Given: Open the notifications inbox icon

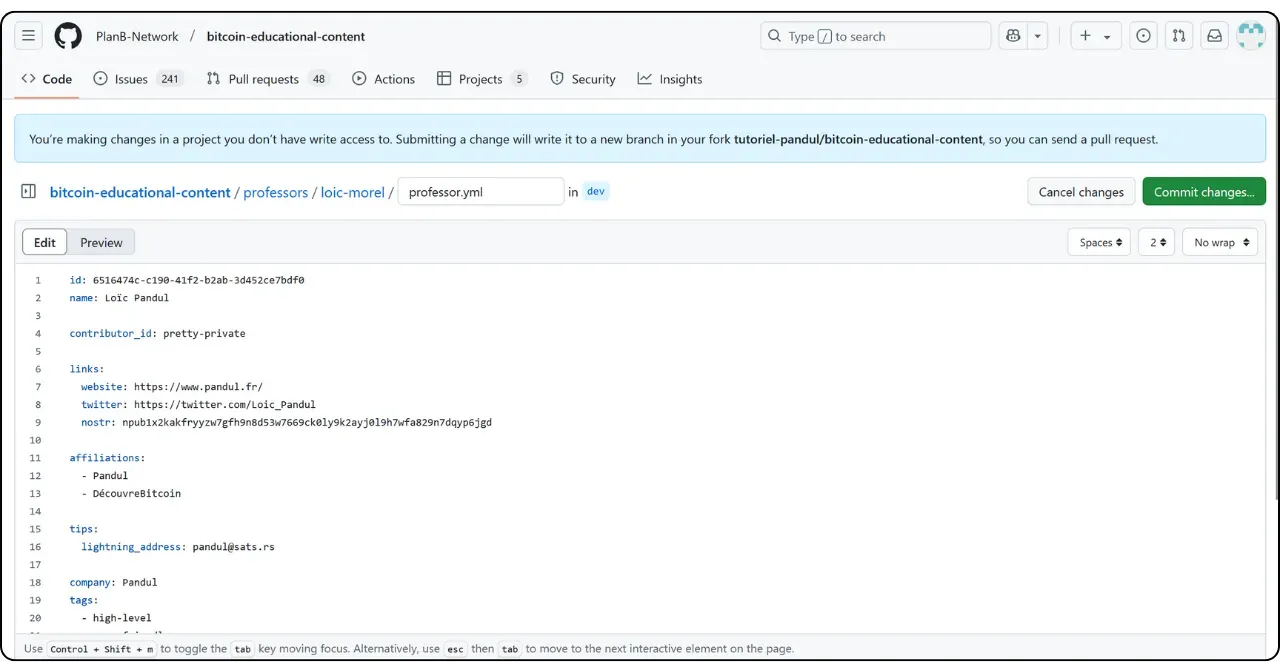Looking at the screenshot, I should point(1214,36).
